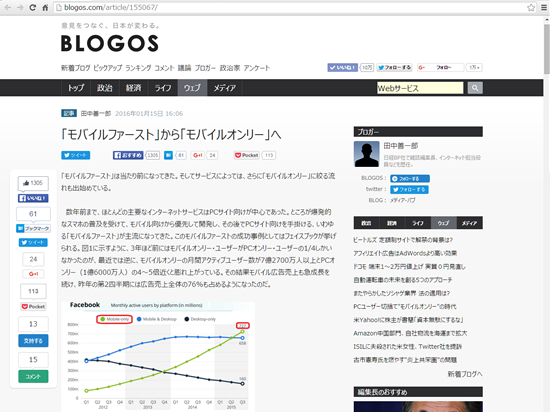Screen dimensions: 550x412
Task: Click the browser reload icon
Action: [32, 7]
